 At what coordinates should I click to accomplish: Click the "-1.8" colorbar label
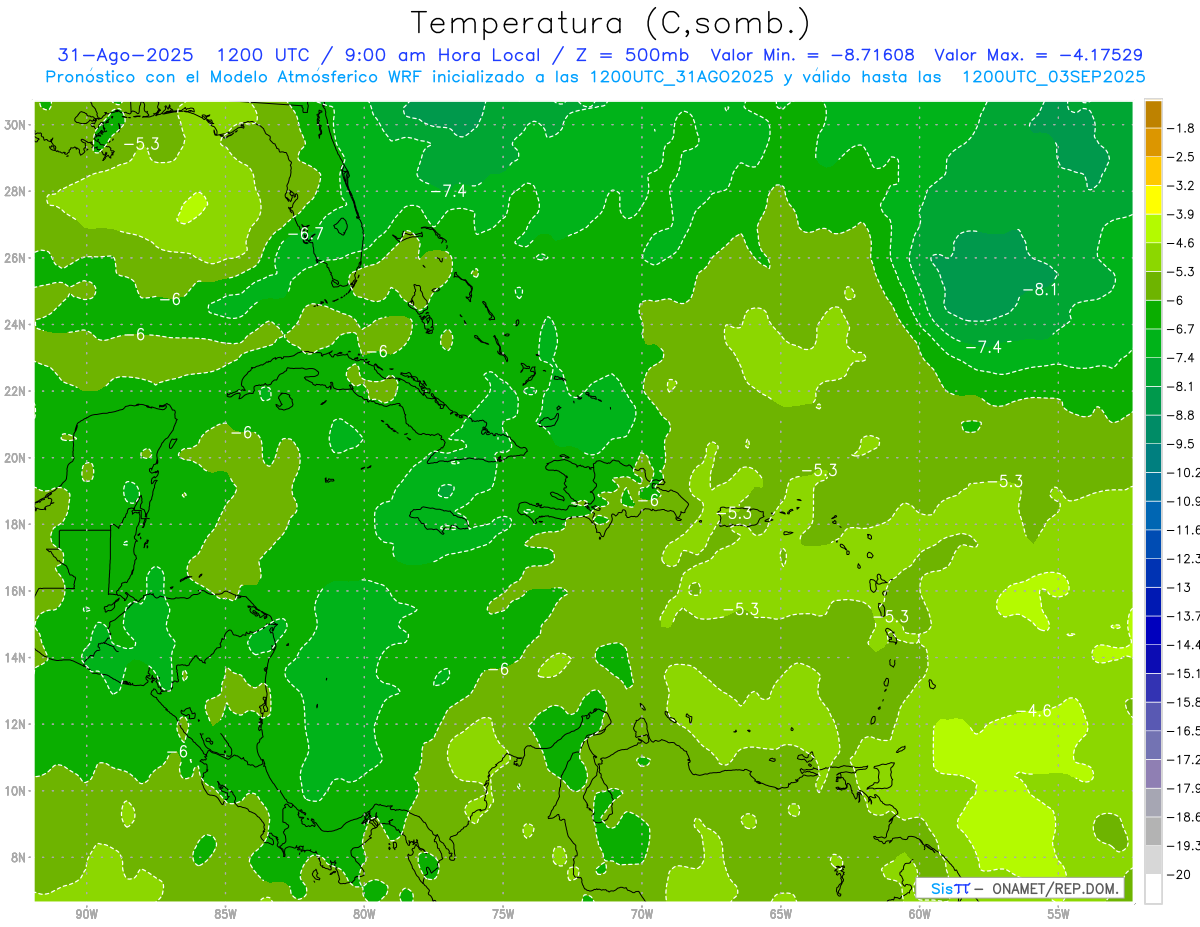[1182, 128]
